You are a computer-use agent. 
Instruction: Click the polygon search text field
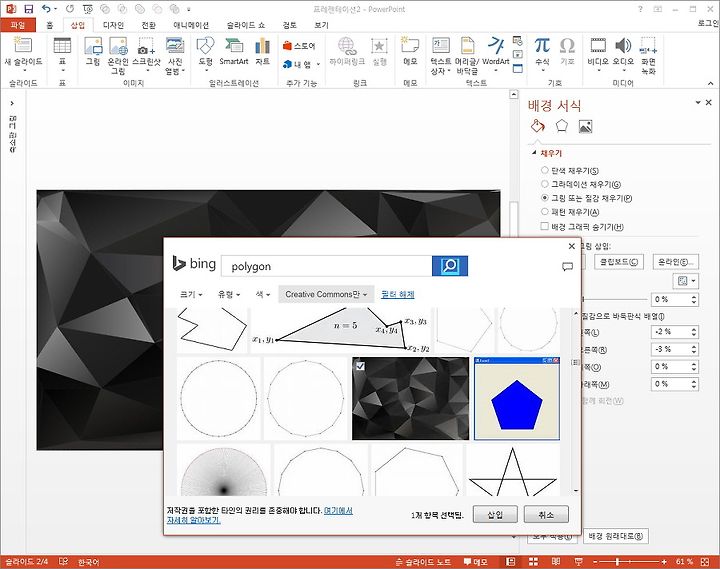(327, 266)
